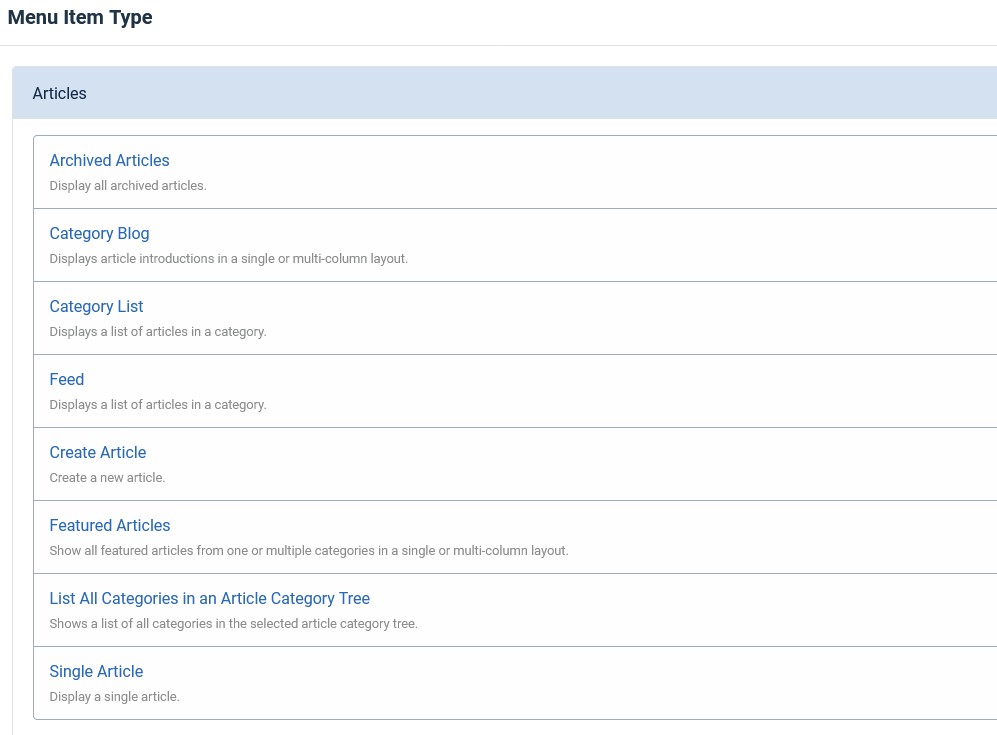Viewport: 997px width, 735px height.
Task: Choose Category Blog menu item type
Action: 99,233
